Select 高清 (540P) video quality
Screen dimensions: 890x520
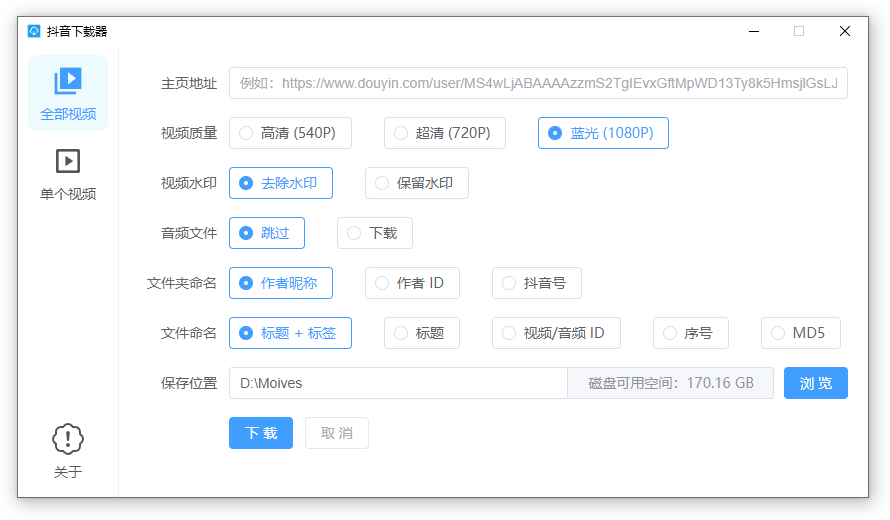click(x=290, y=133)
